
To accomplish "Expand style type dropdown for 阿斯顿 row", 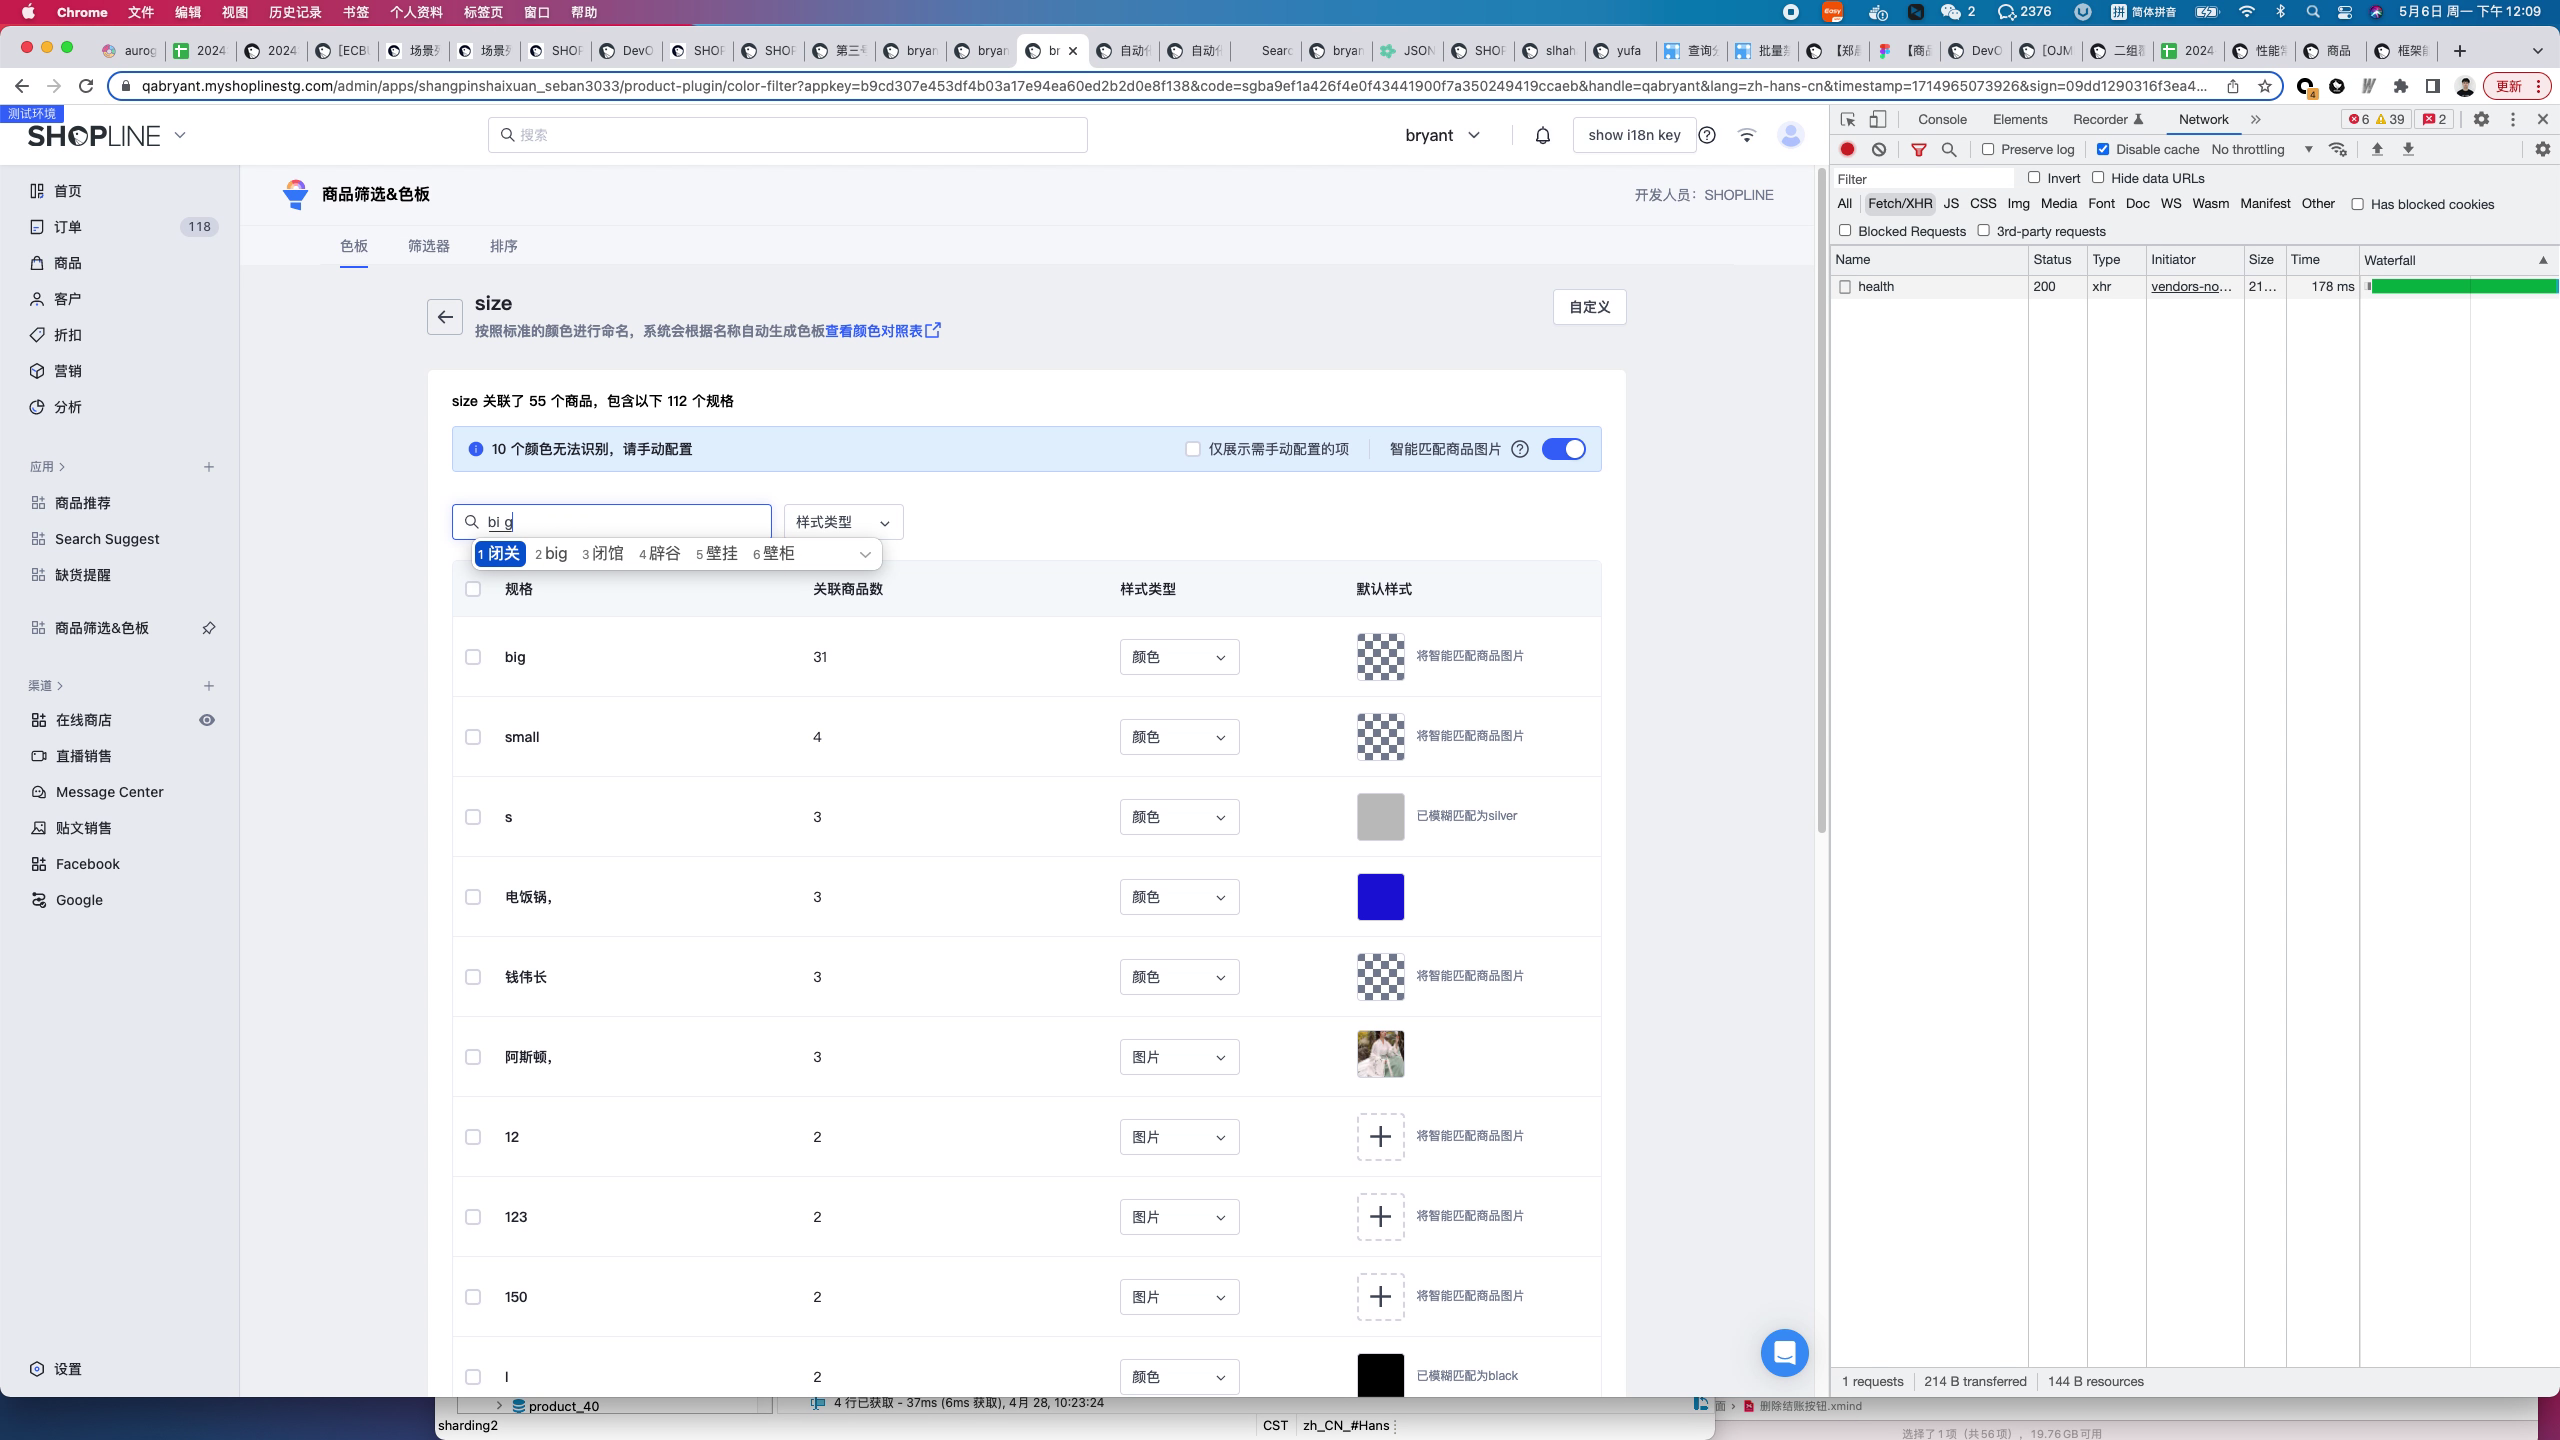I will (x=1179, y=1057).
